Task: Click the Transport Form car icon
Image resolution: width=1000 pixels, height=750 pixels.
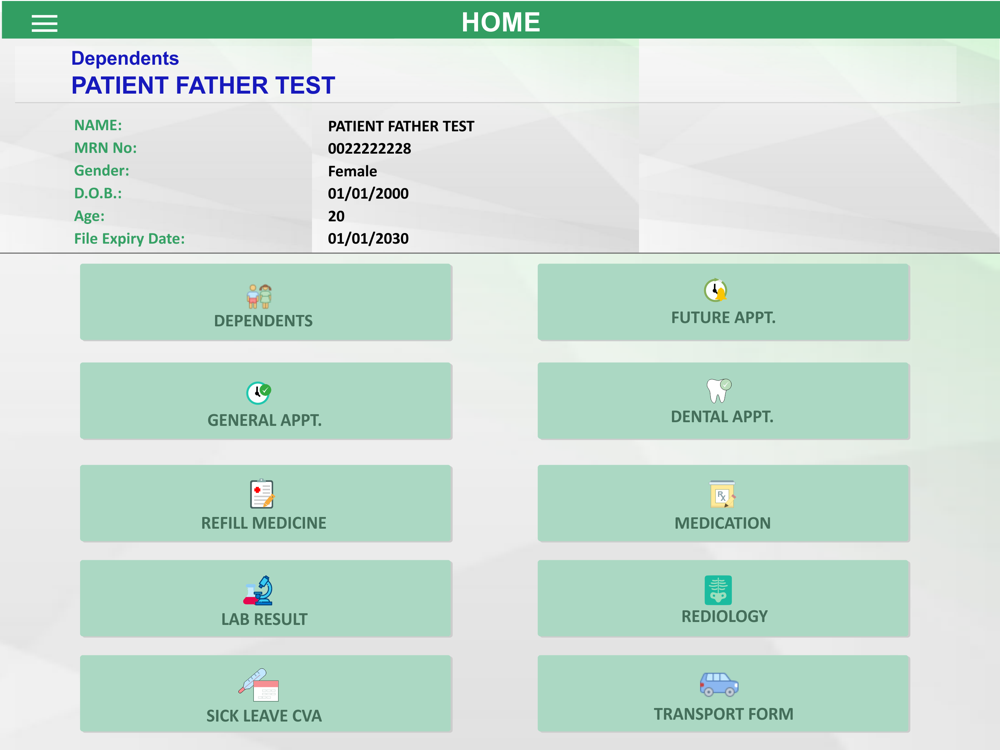Action: click(x=719, y=684)
